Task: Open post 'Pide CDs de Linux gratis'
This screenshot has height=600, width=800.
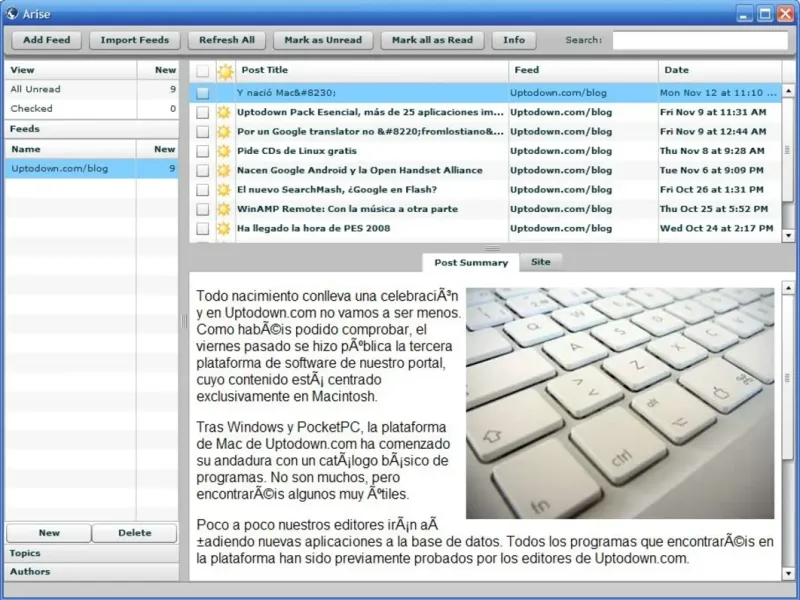Action: point(296,151)
